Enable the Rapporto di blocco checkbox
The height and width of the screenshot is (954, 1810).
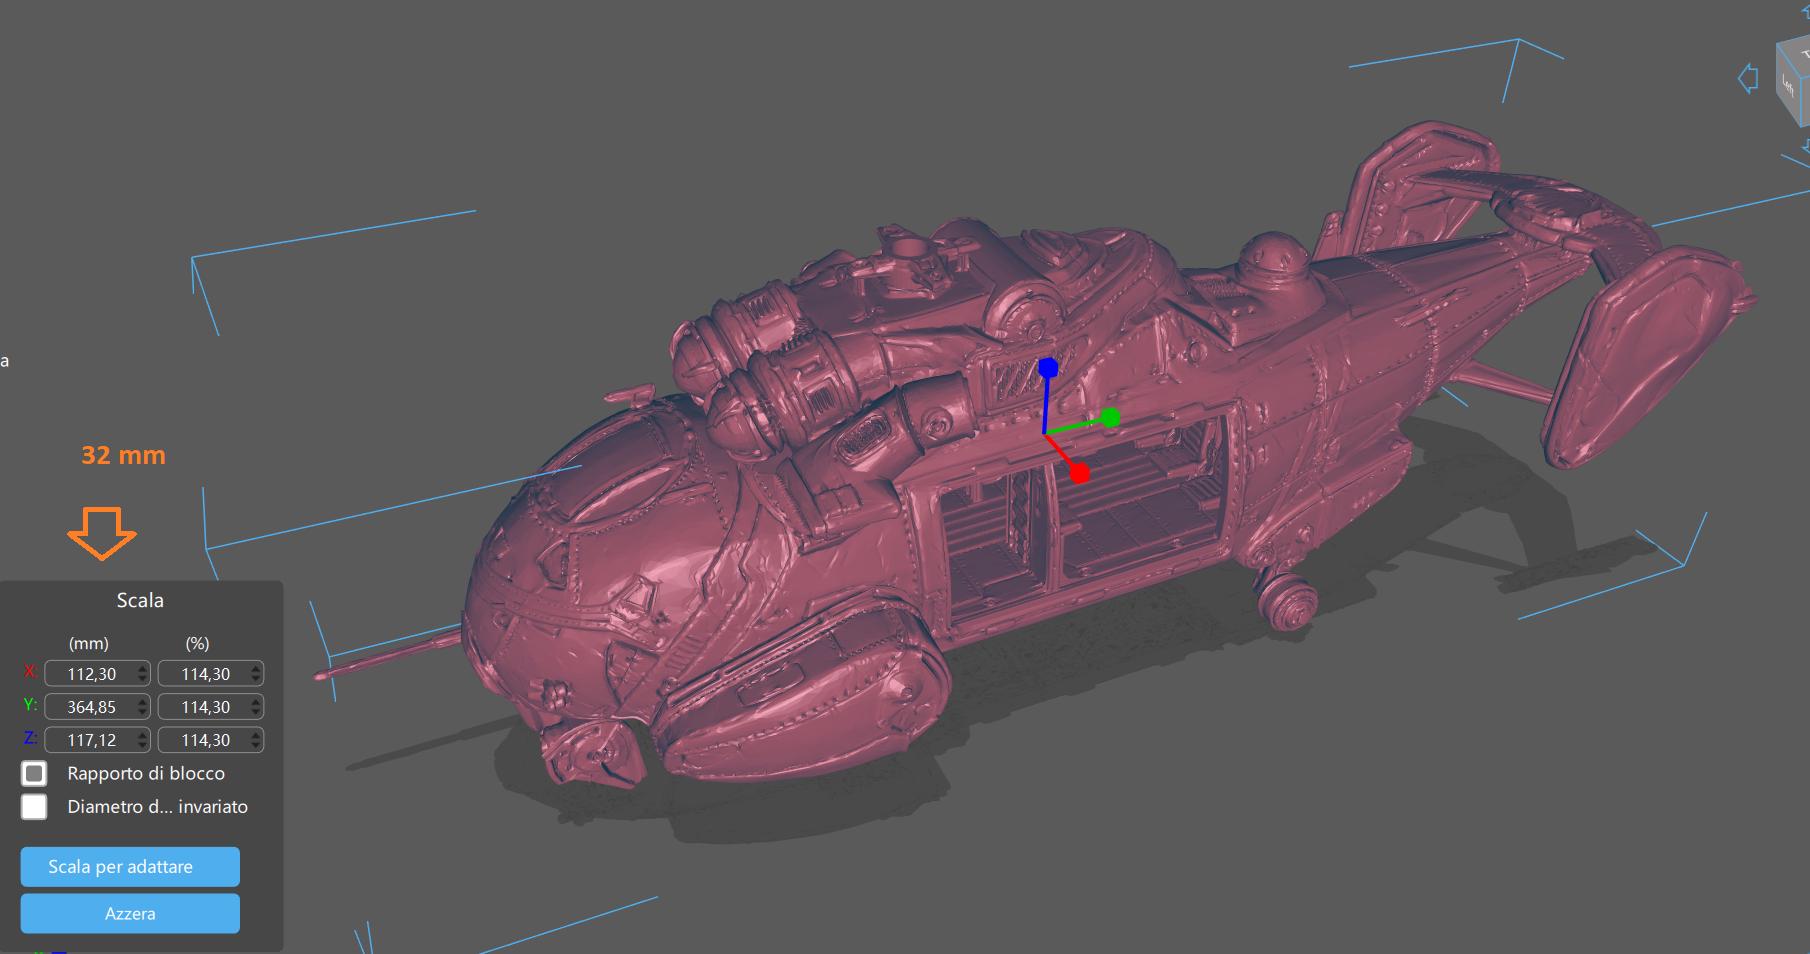[x=35, y=774]
